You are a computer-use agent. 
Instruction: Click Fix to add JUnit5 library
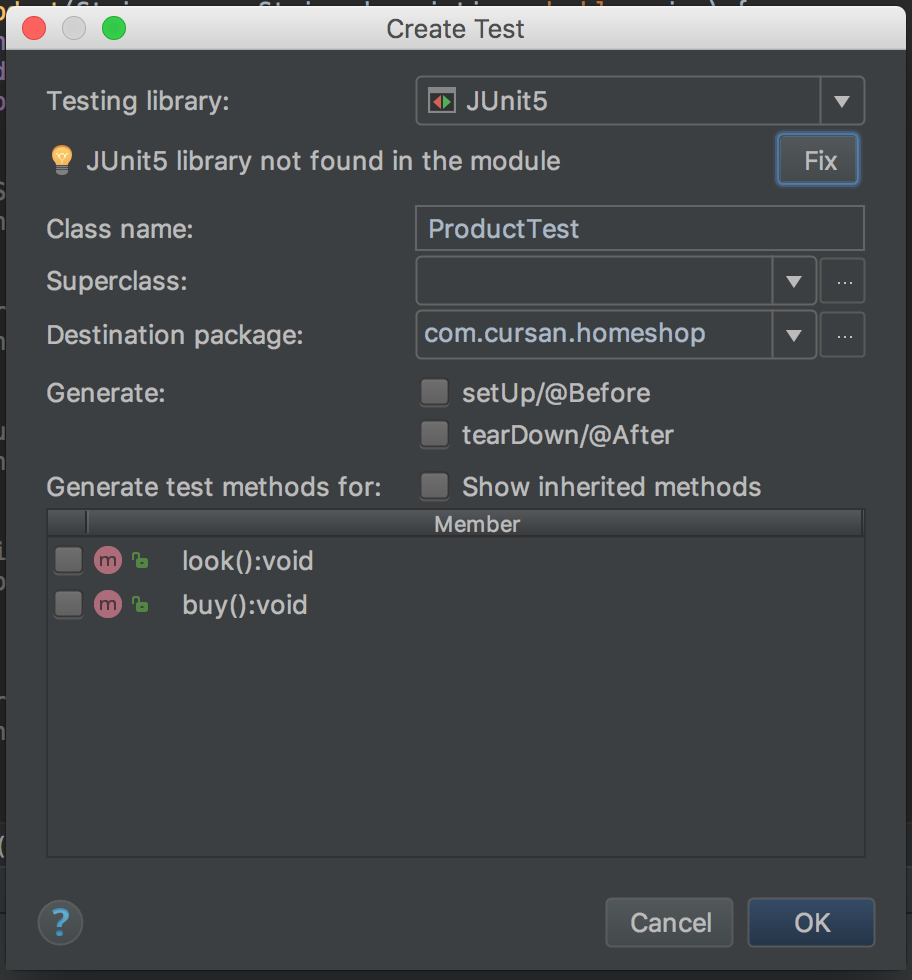[818, 160]
